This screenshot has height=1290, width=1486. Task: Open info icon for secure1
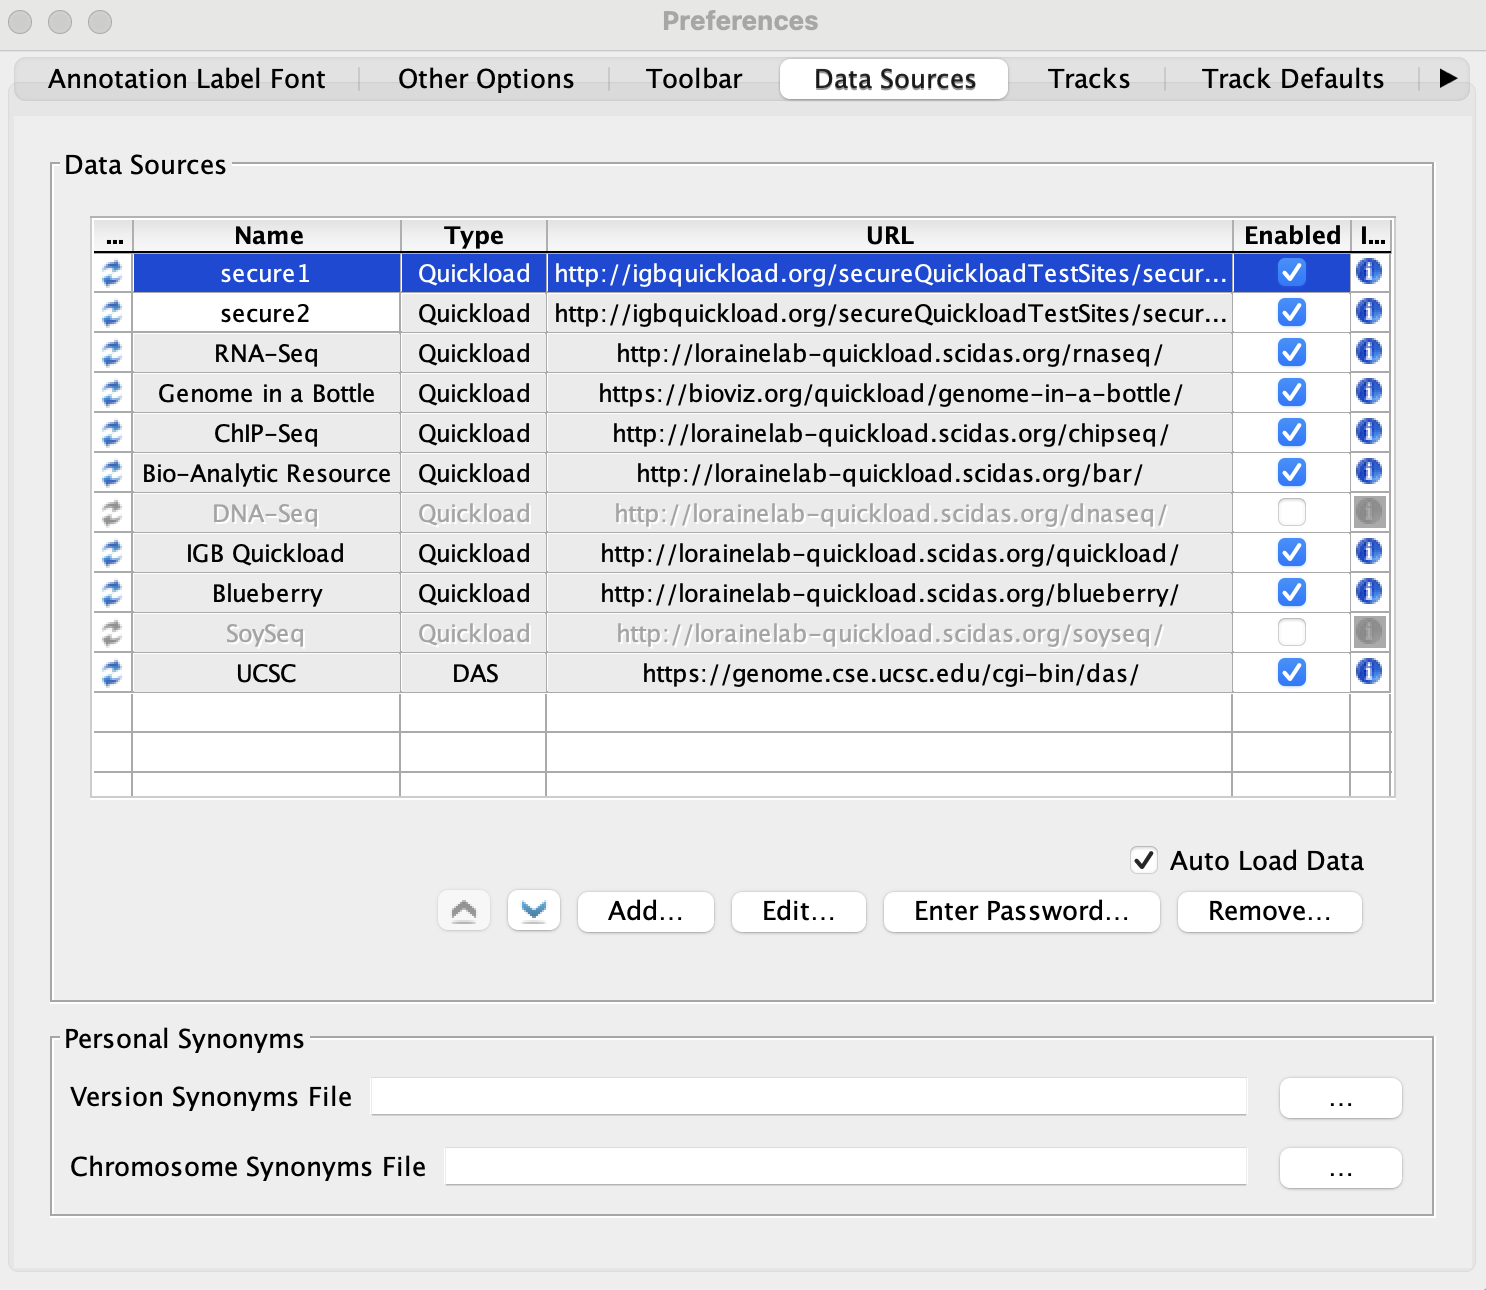[x=1369, y=271]
